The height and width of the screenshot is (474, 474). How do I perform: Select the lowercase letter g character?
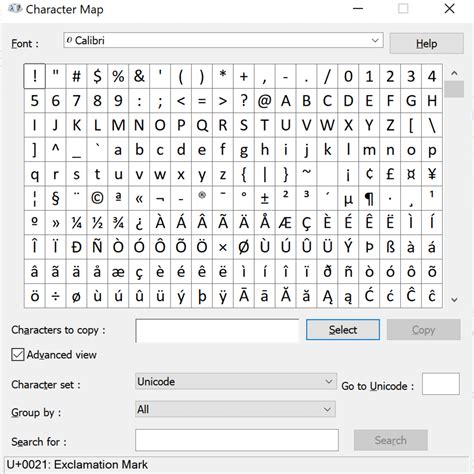[244, 149]
